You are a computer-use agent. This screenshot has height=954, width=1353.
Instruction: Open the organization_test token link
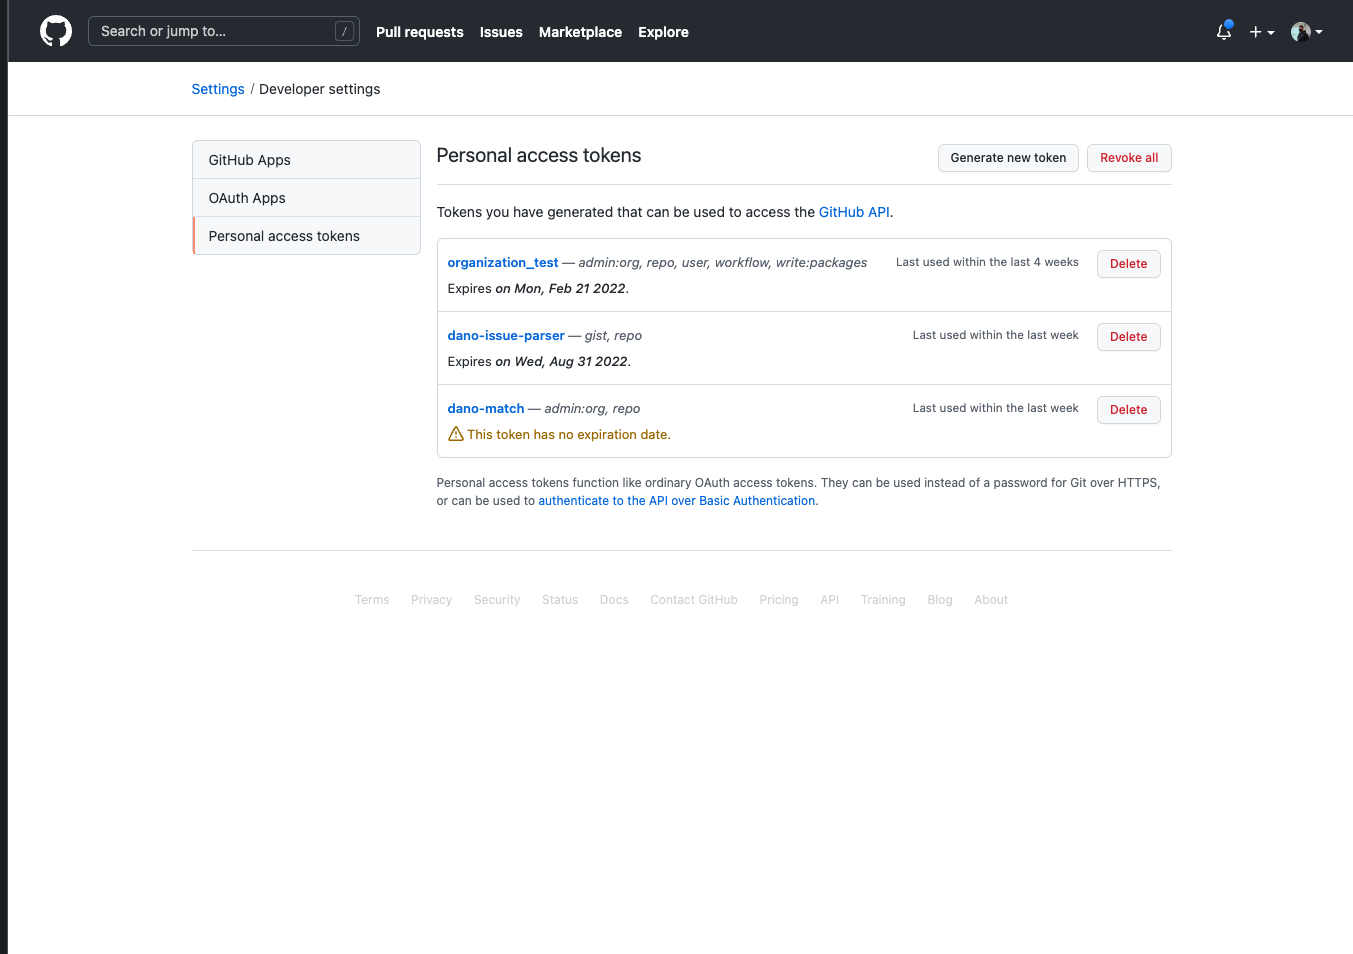pos(503,262)
